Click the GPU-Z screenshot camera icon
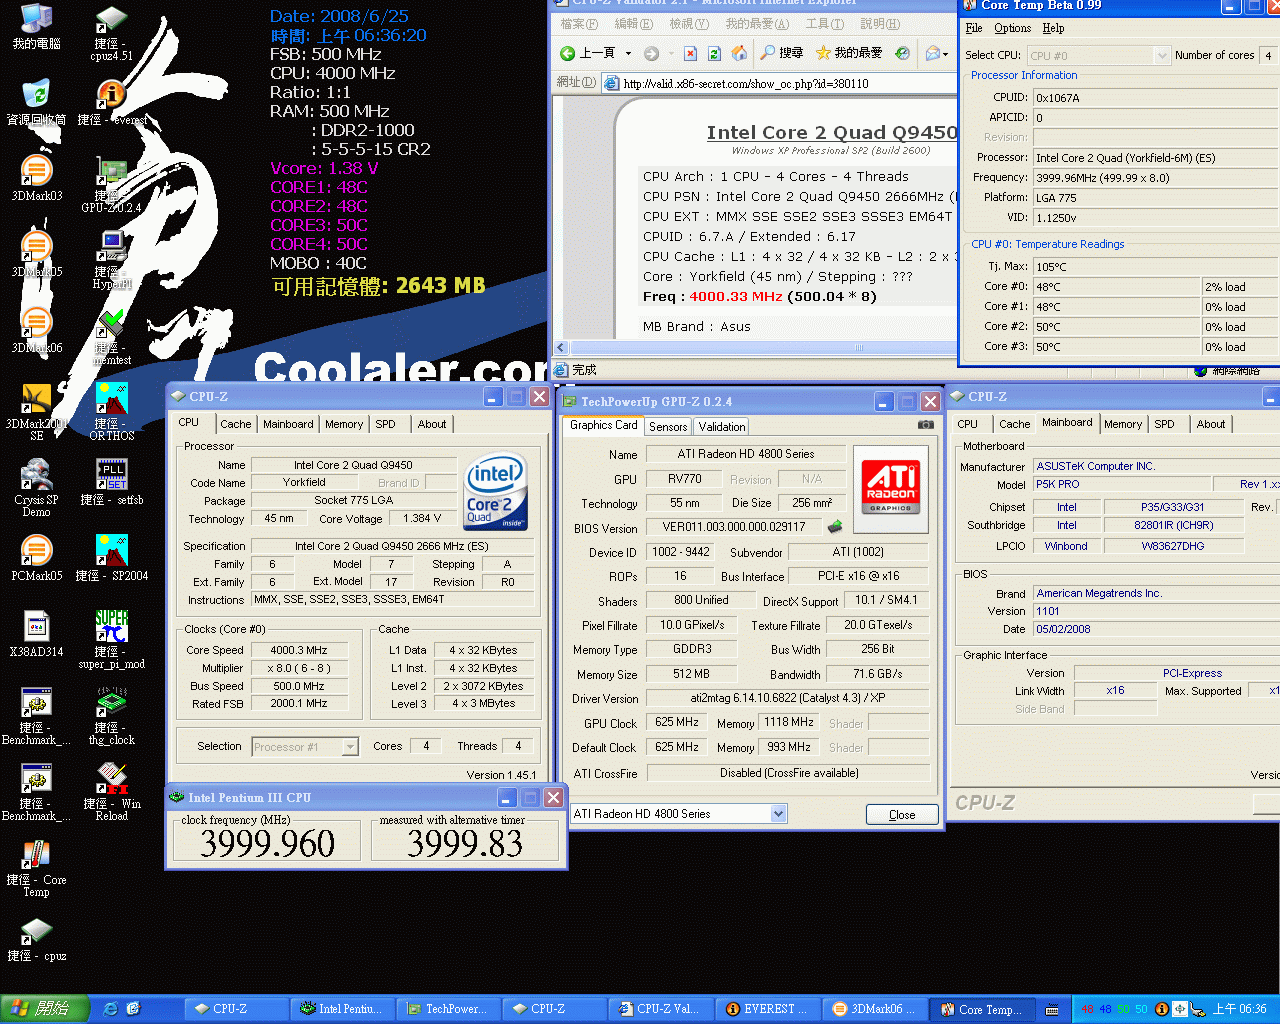This screenshot has height=1024, width=1280. click(926, 425)
